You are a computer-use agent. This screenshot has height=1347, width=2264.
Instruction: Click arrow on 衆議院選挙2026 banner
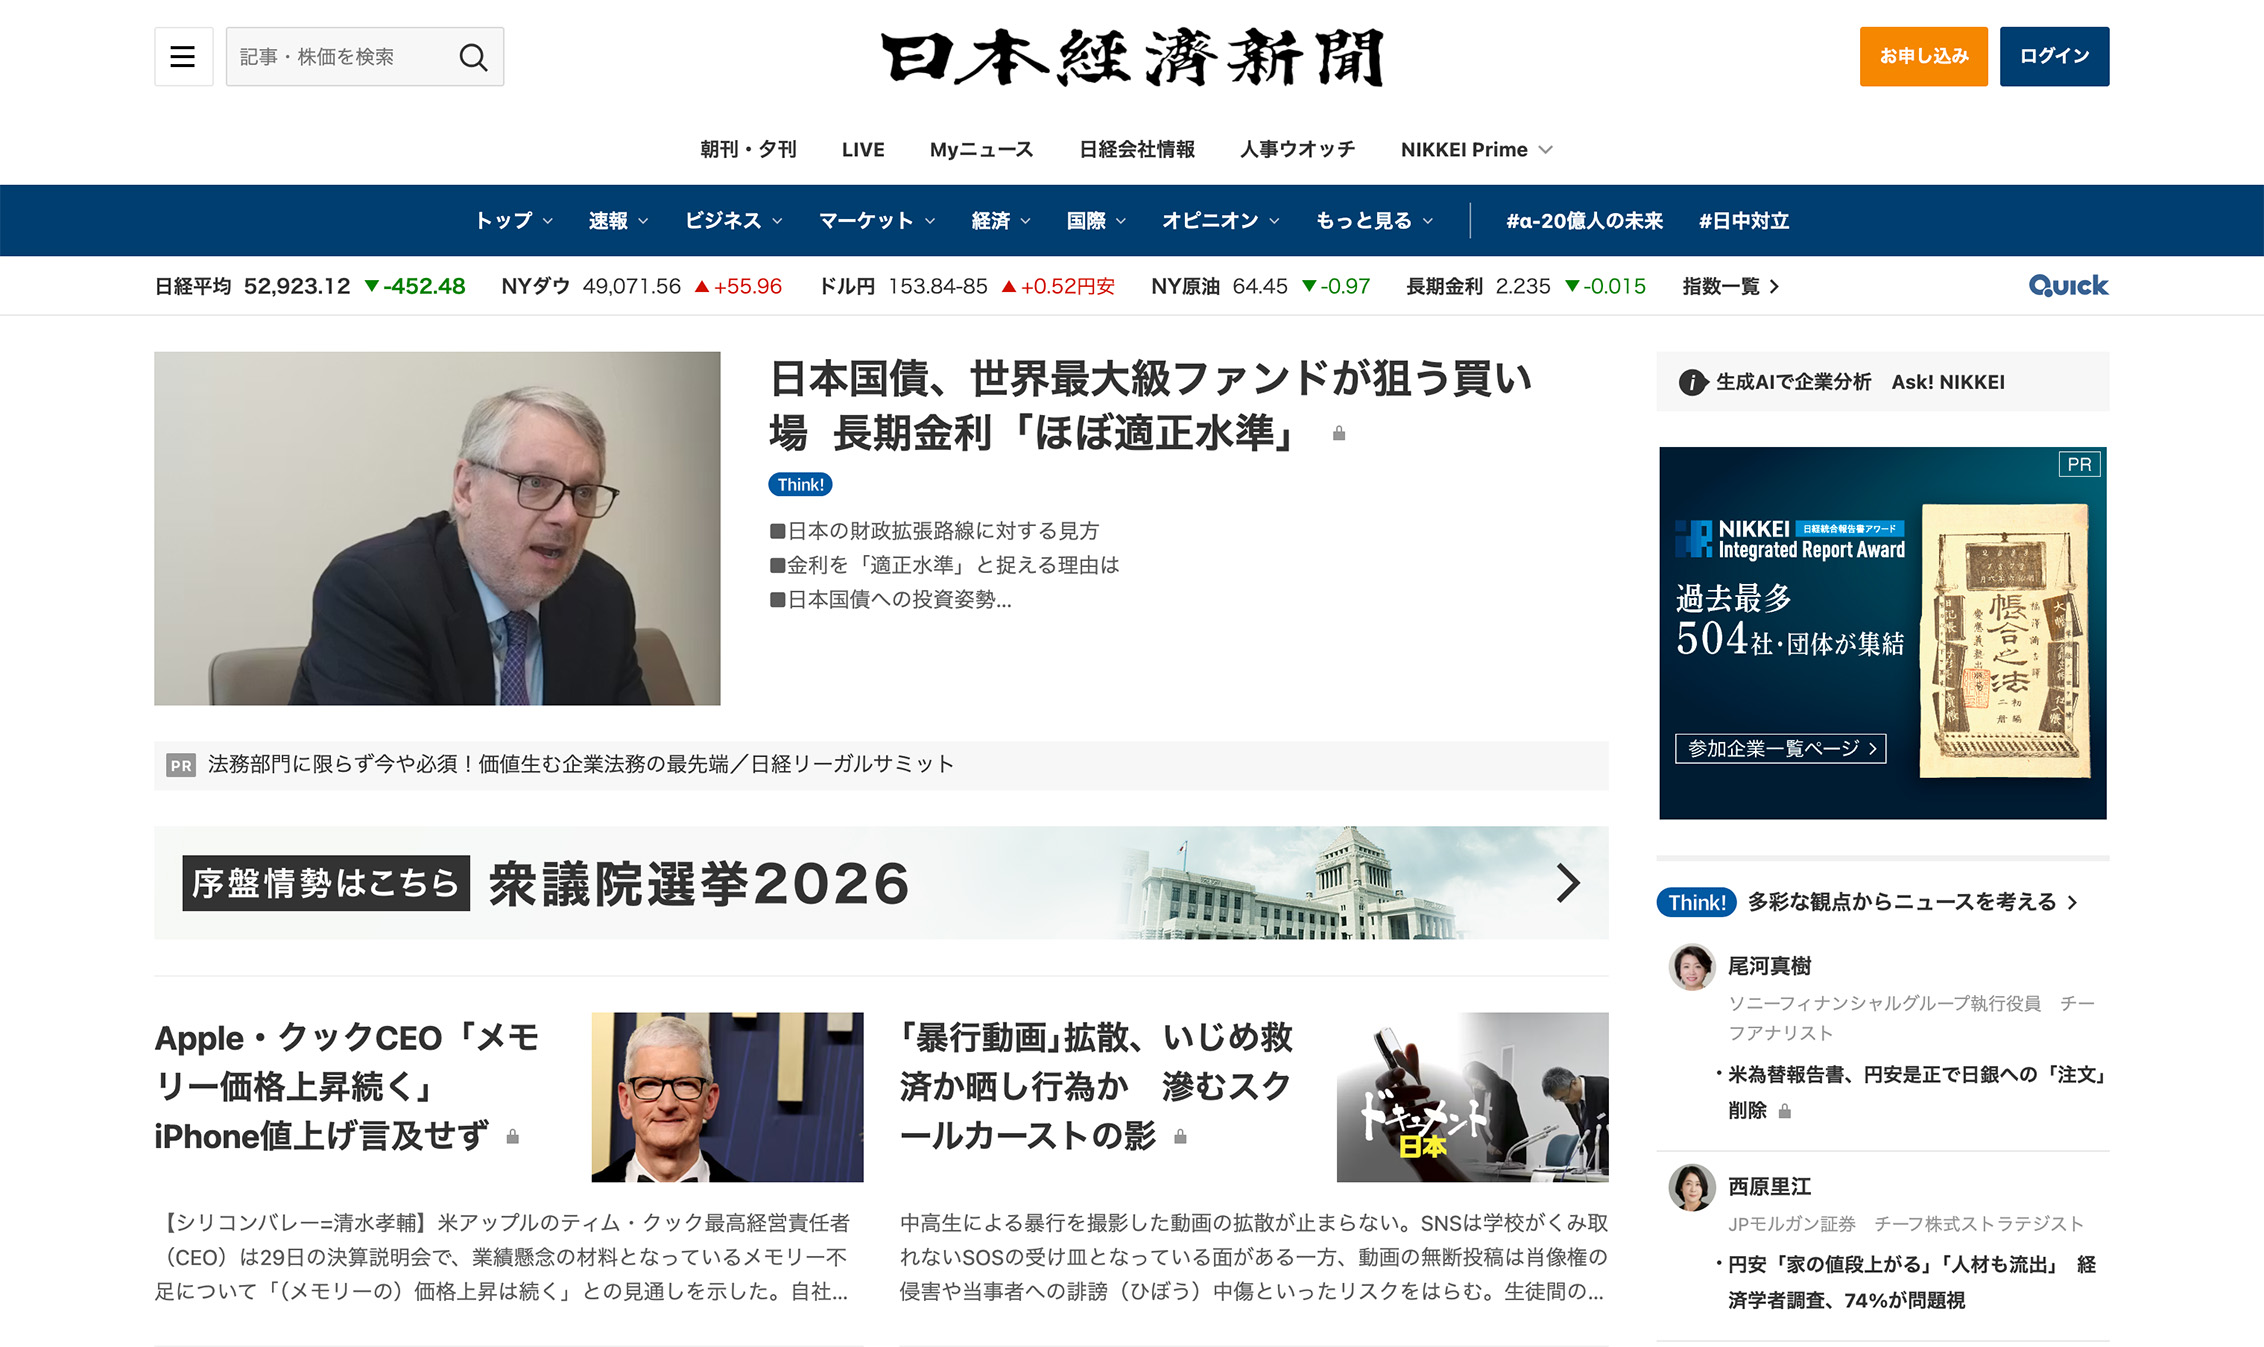1567,883
